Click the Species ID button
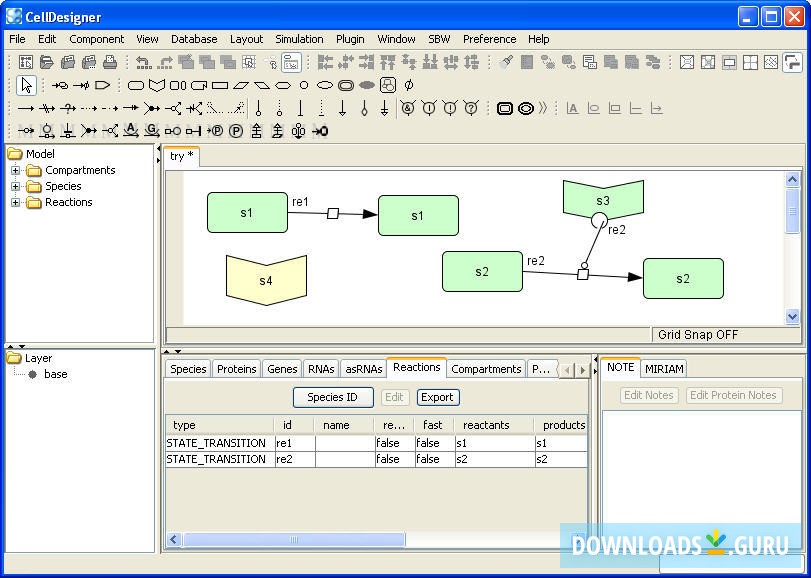The image size is (811, 578). [x=333, y=397]
